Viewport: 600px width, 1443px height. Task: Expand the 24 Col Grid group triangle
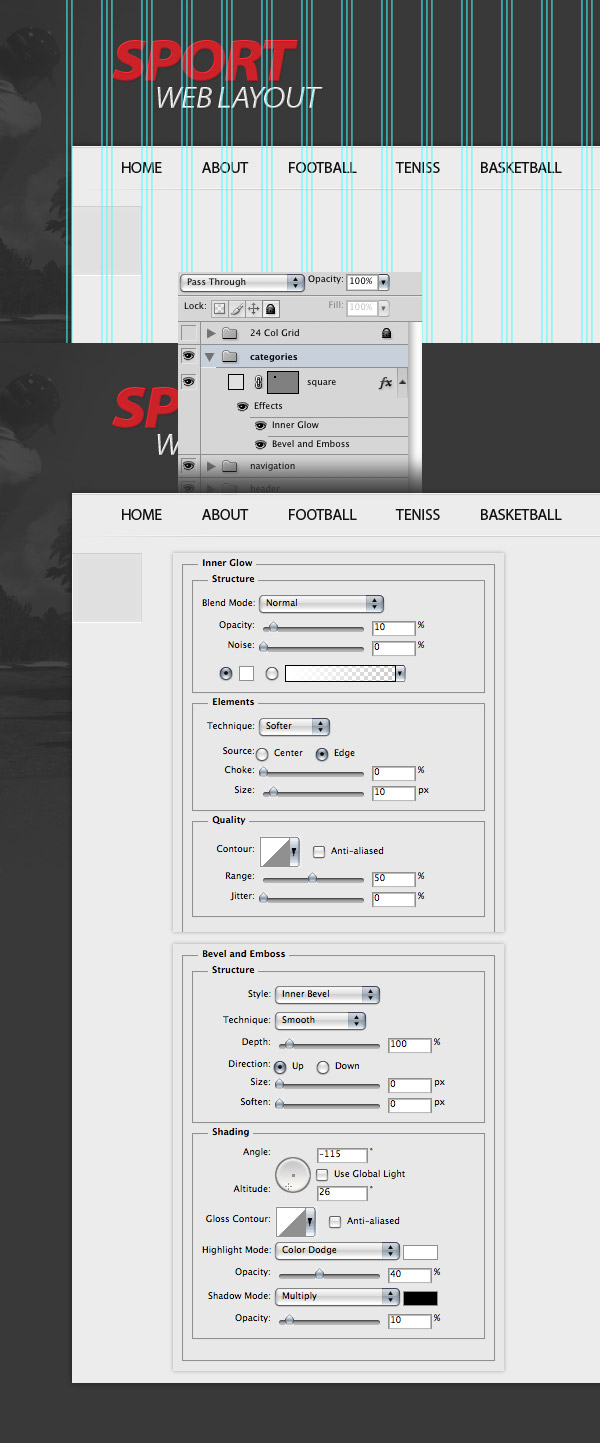(211, 333)
